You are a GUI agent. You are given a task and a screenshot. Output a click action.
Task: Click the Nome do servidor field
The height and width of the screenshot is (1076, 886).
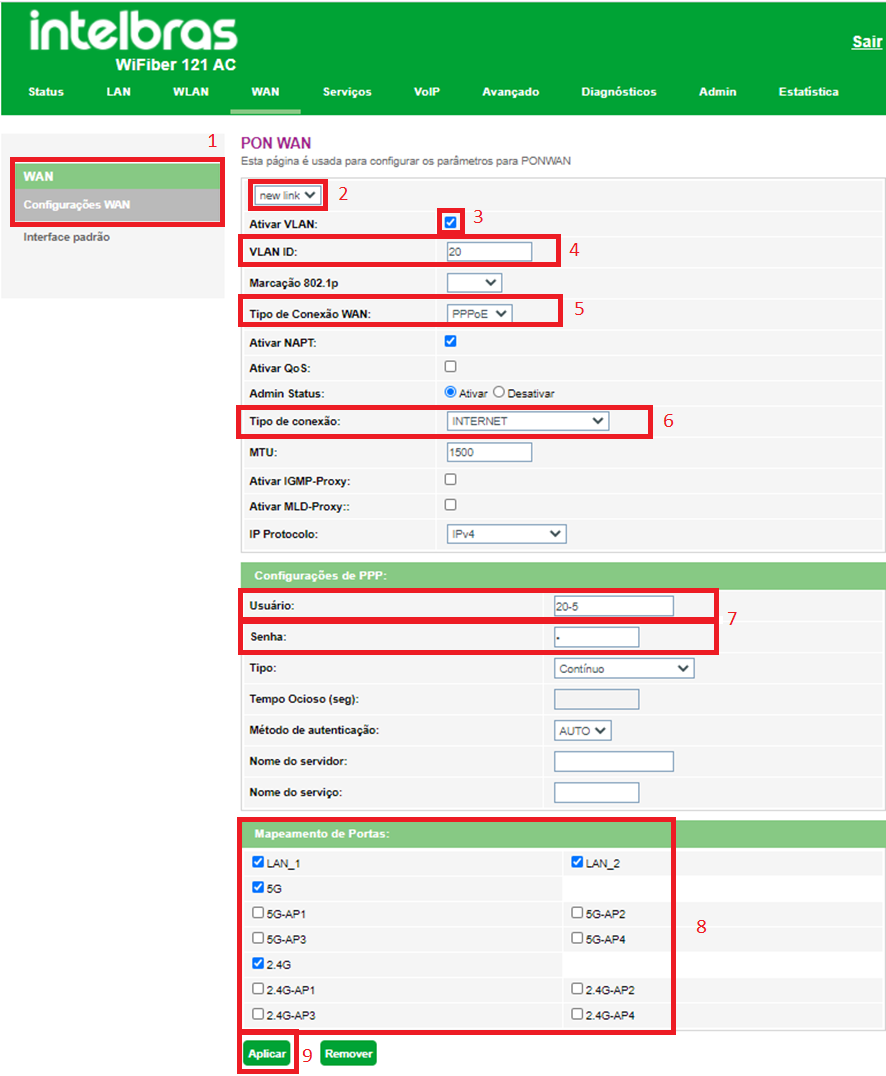(x=614, y=762)
